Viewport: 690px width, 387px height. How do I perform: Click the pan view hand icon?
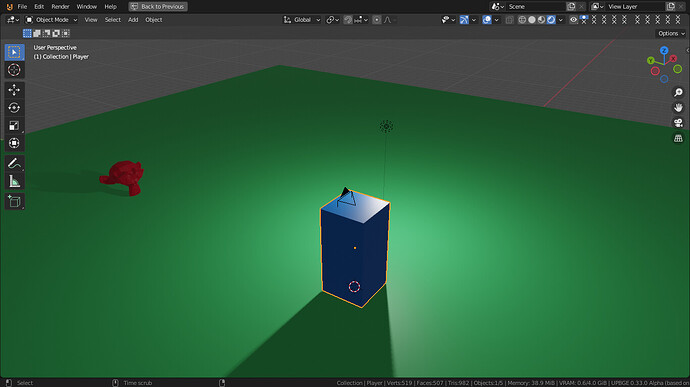[x=678, y=107]
